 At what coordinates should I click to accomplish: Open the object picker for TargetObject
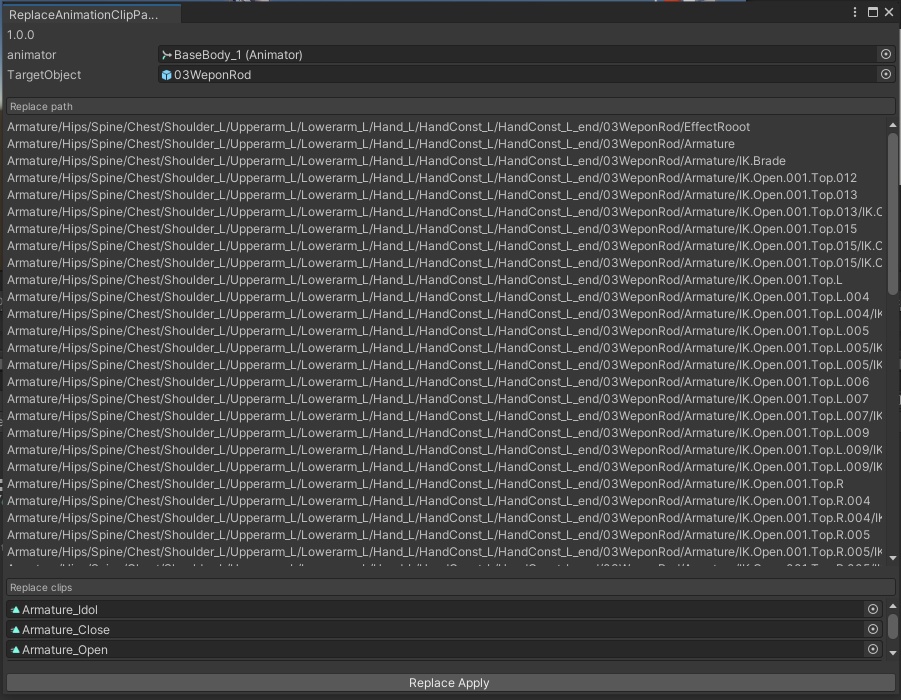point(885,74)
